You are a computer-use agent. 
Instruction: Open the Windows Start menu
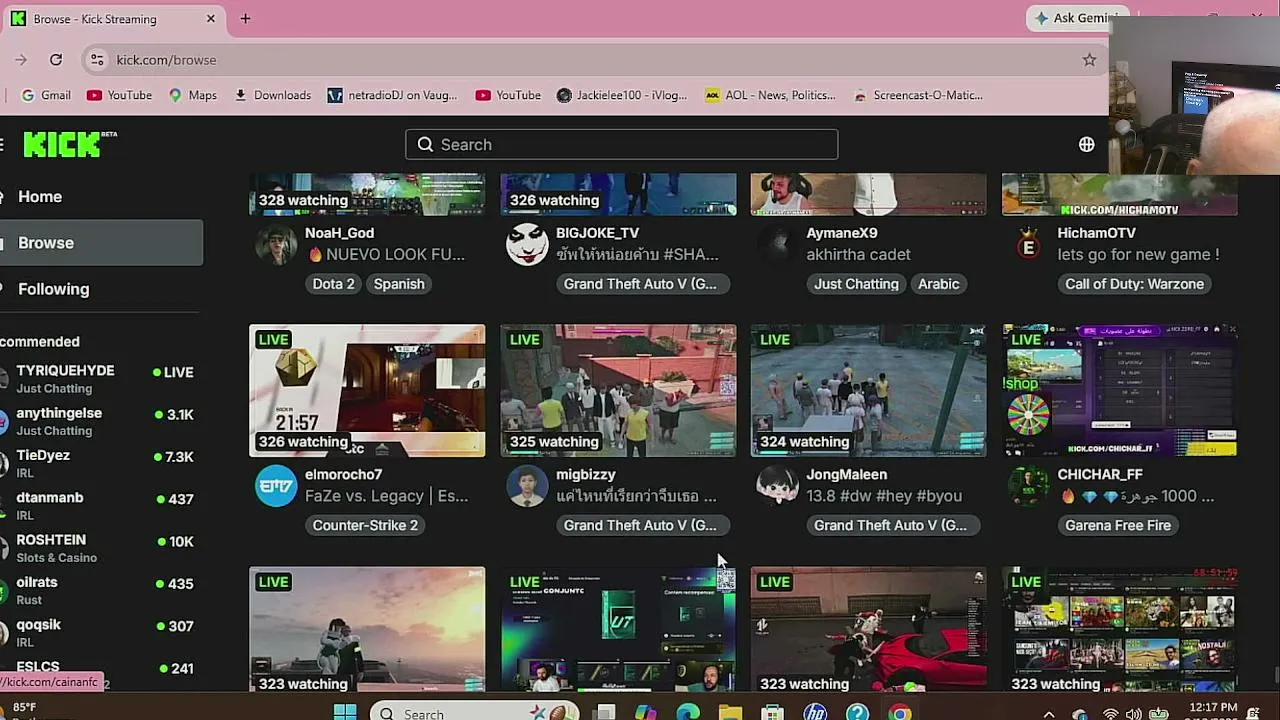tap(345, 713)
